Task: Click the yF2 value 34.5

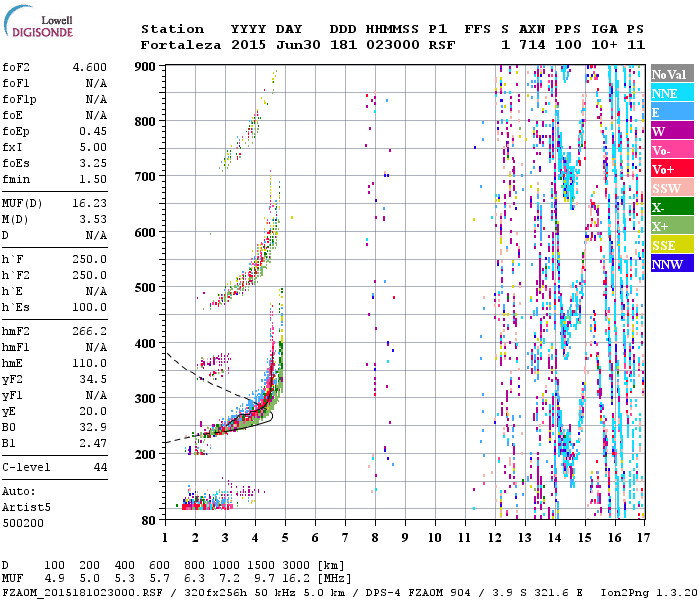Action: [x=93, y=379]
